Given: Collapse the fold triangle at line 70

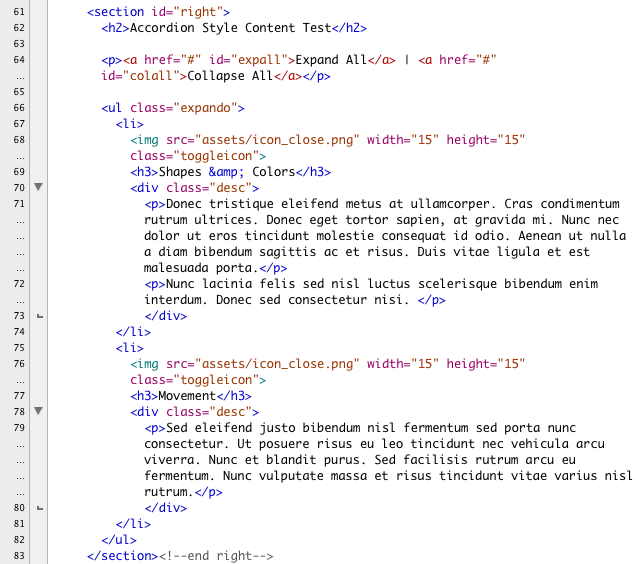Looking at the screenshot, I should 38,187.
